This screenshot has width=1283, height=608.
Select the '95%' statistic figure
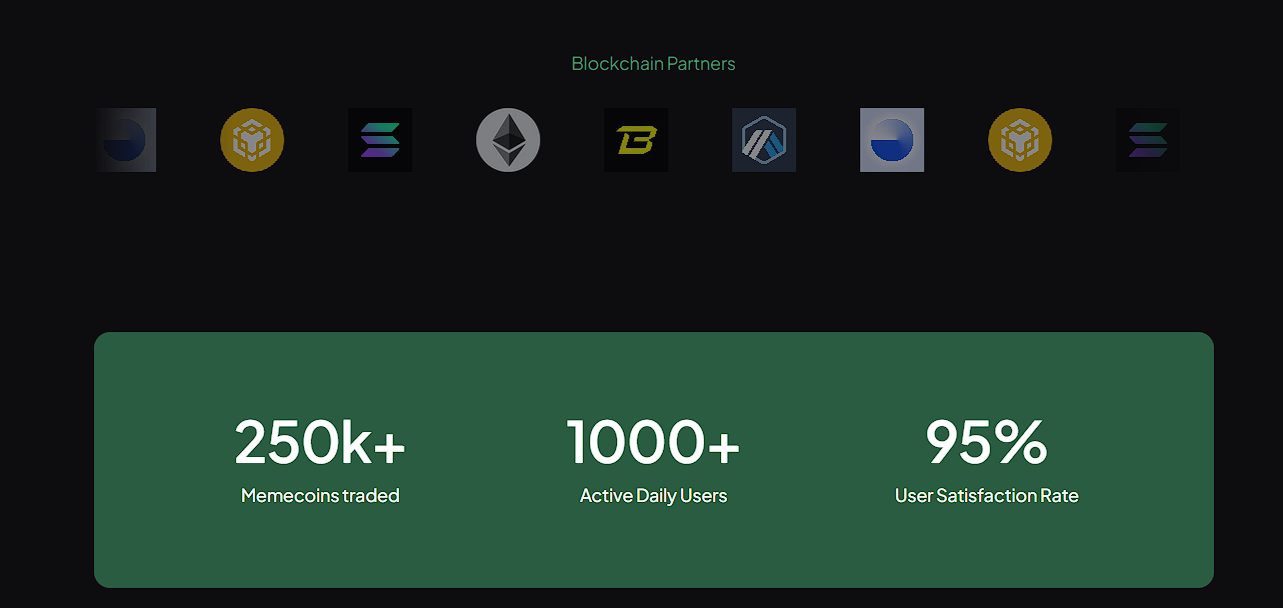[x=986, y=442]
